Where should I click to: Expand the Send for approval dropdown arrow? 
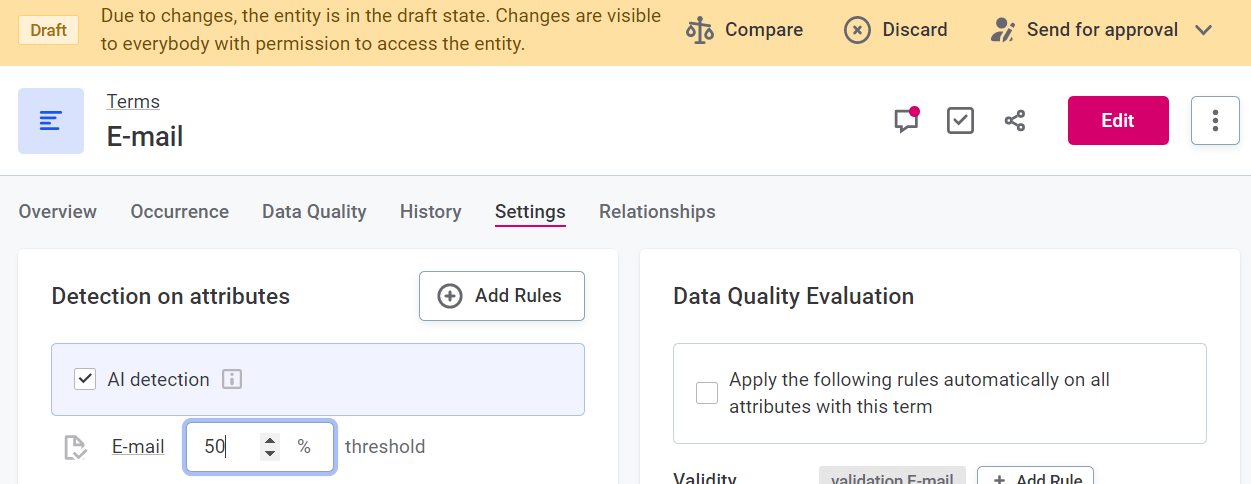(1204, 30)
